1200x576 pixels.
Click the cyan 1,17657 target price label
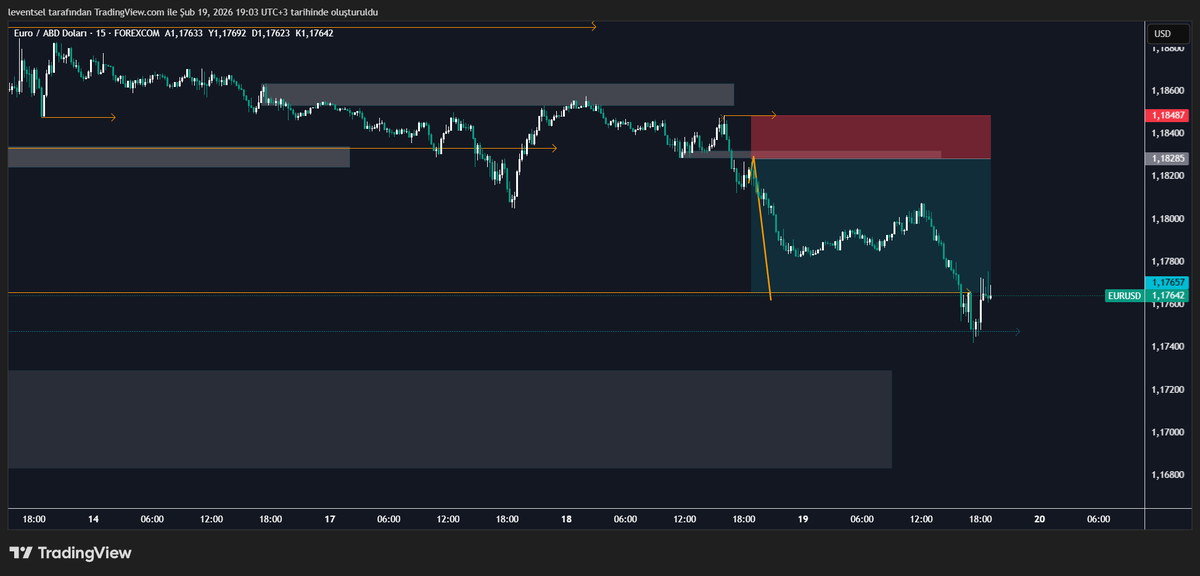coord(1167,283)
